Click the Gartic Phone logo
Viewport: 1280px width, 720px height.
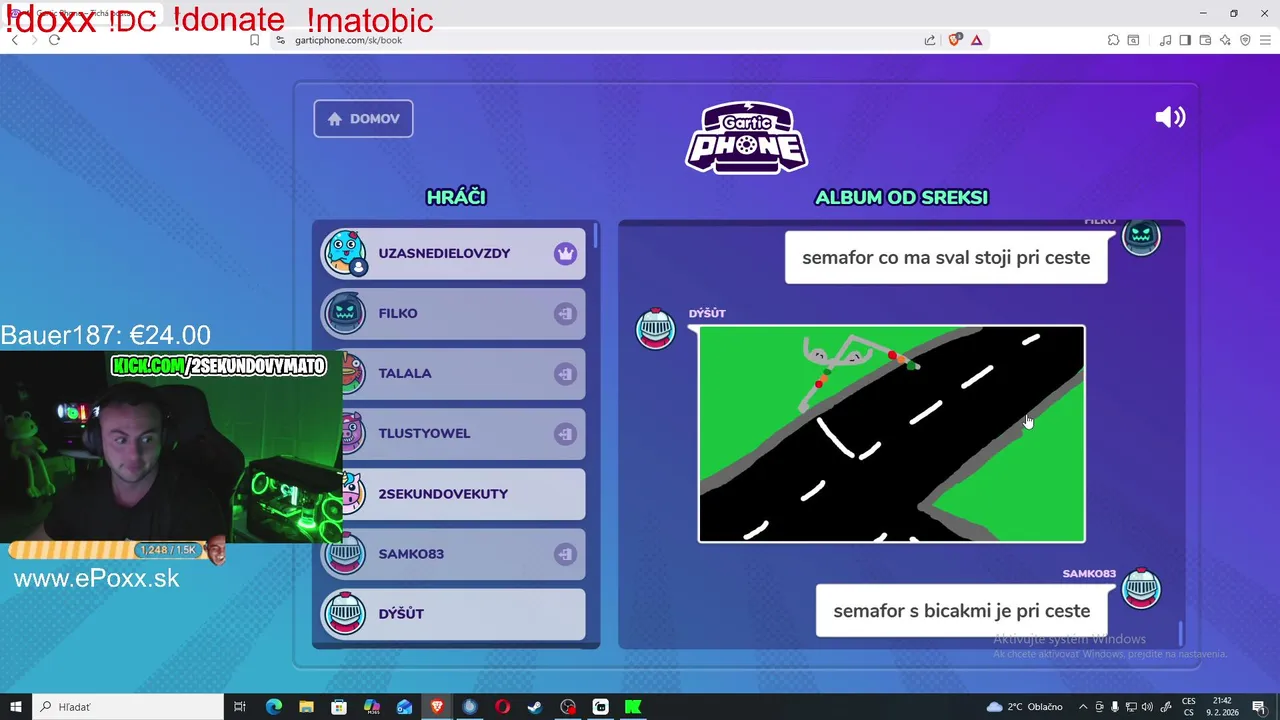[746, 137]
